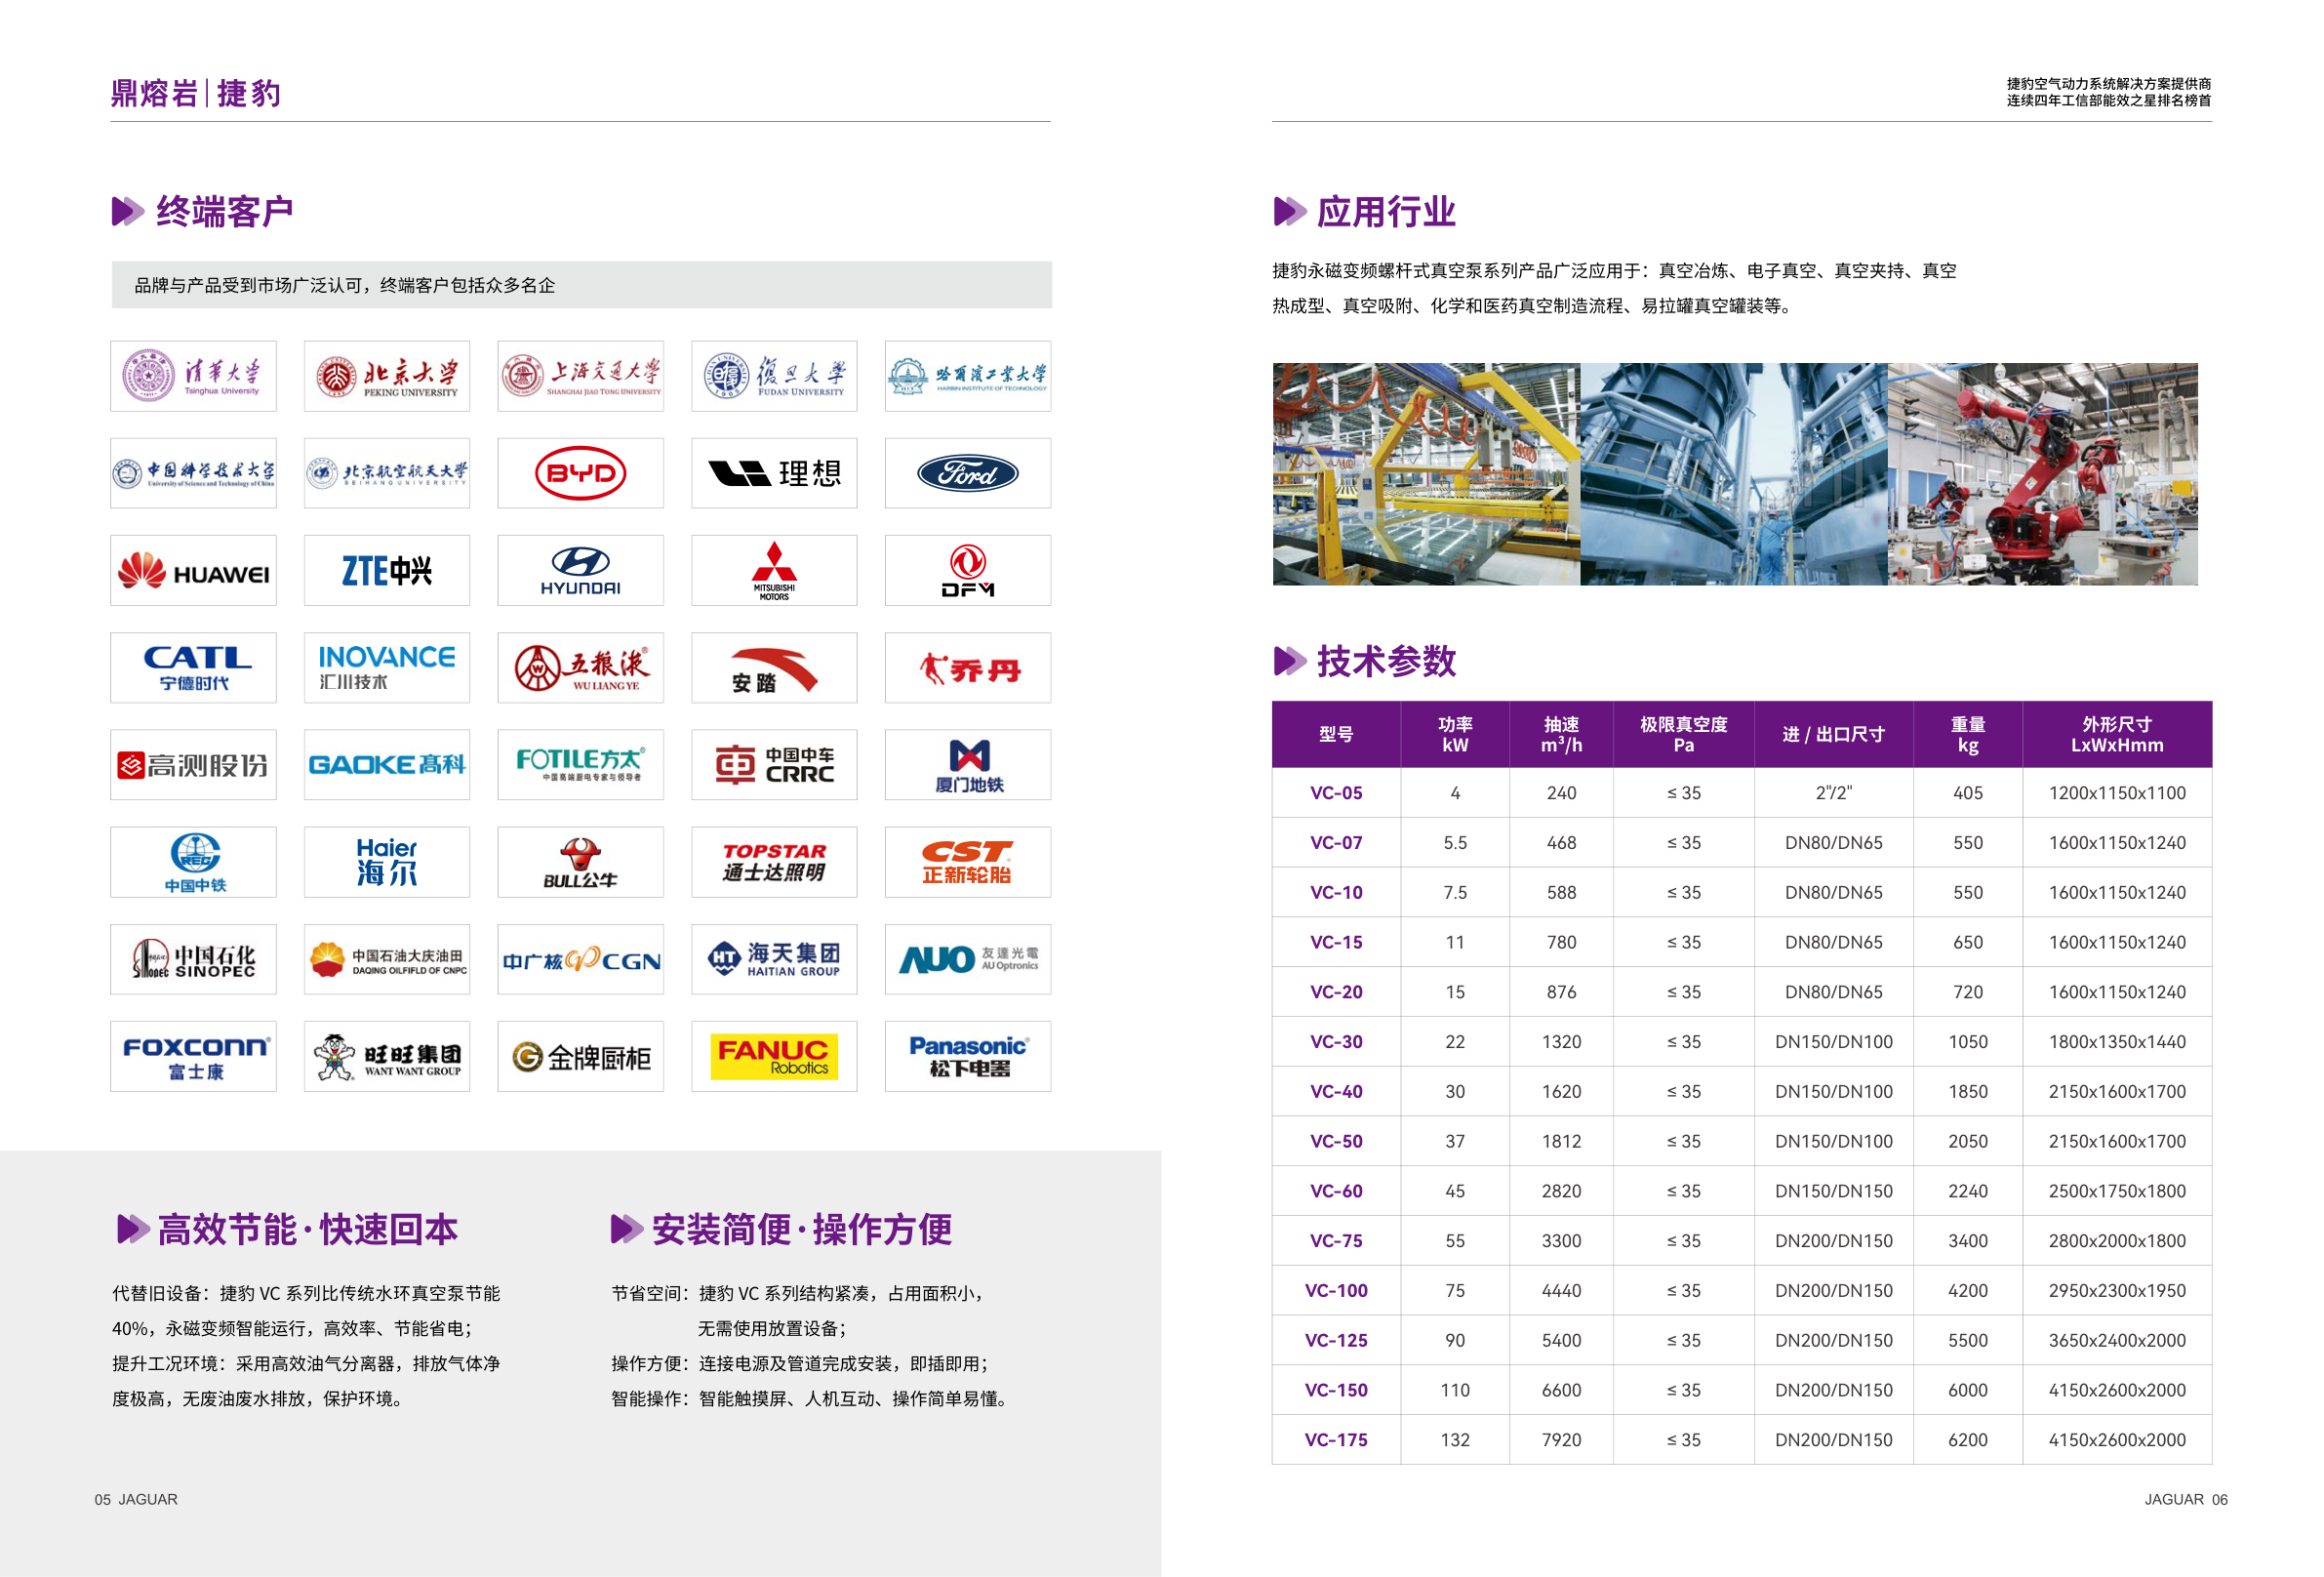Screen dimensions: 2324x1577
Task: Select the 极限真空度 column header
Action: [x=1683, y=734]
